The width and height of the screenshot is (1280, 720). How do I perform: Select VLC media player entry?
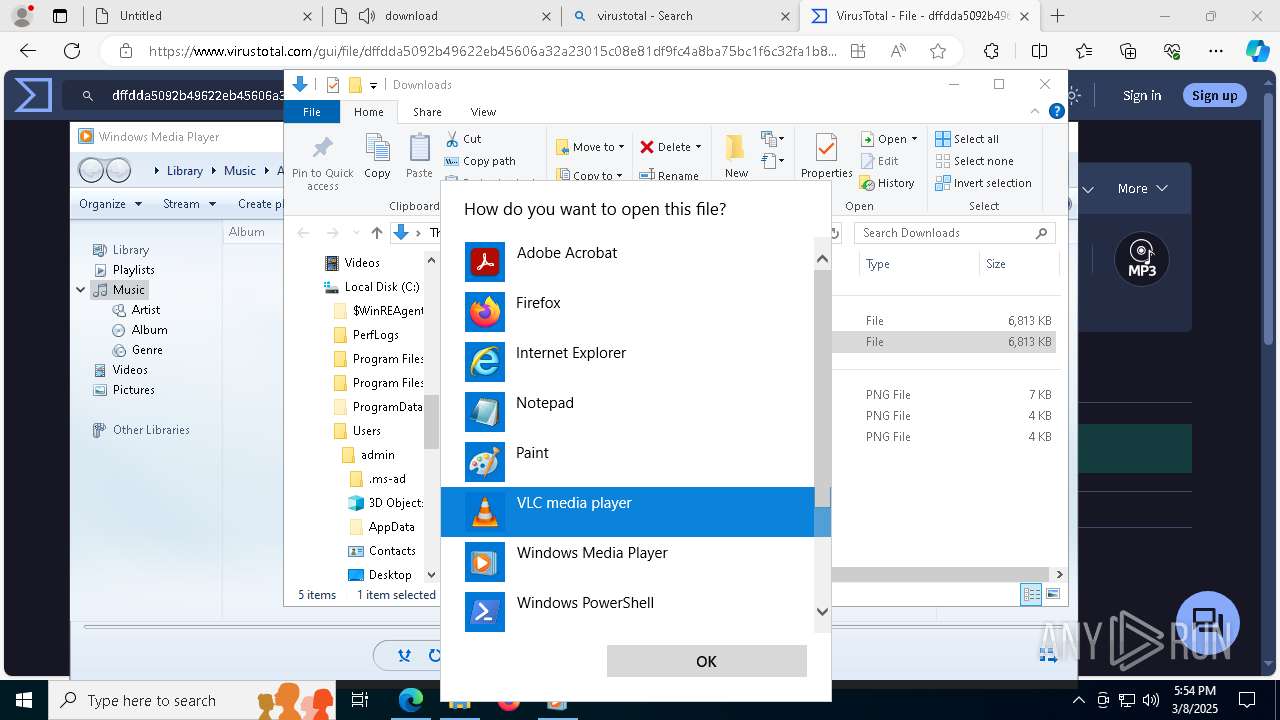628,512
